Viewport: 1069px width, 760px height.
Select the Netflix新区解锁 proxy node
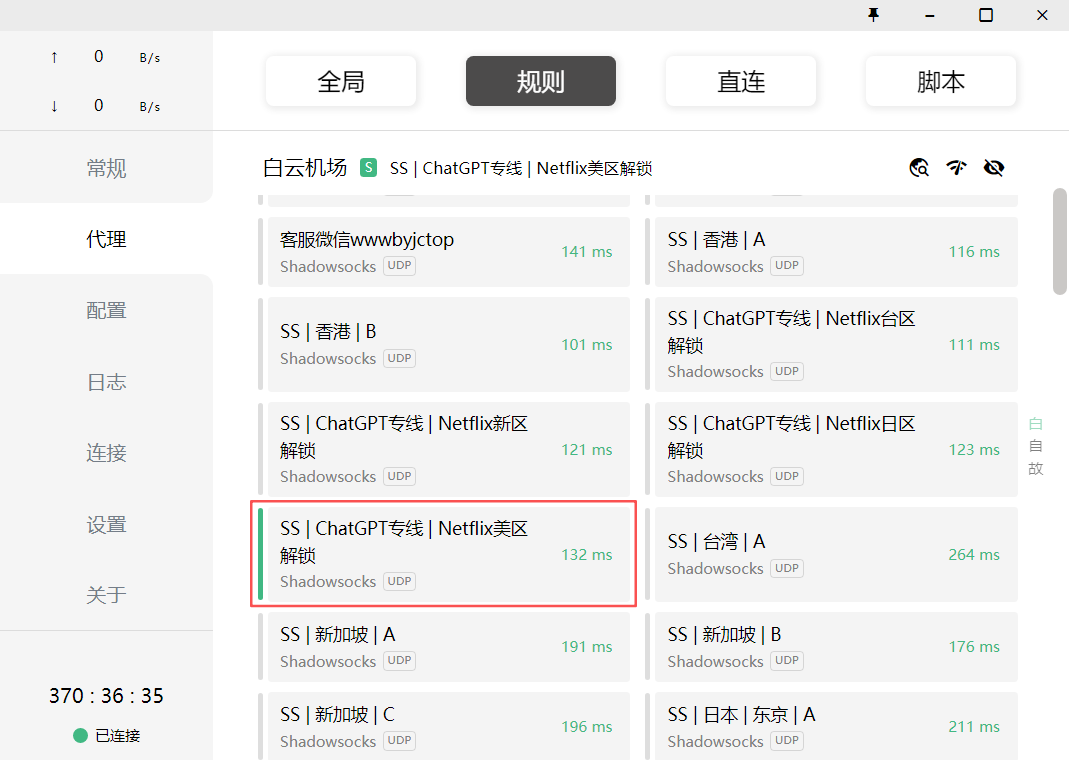coord(449,449)
